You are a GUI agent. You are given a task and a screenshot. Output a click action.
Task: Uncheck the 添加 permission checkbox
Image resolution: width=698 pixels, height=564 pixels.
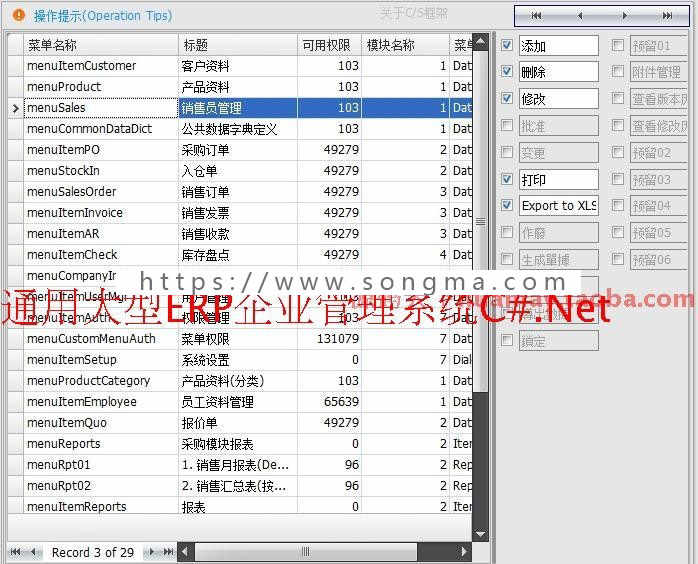tap(507, 45)
